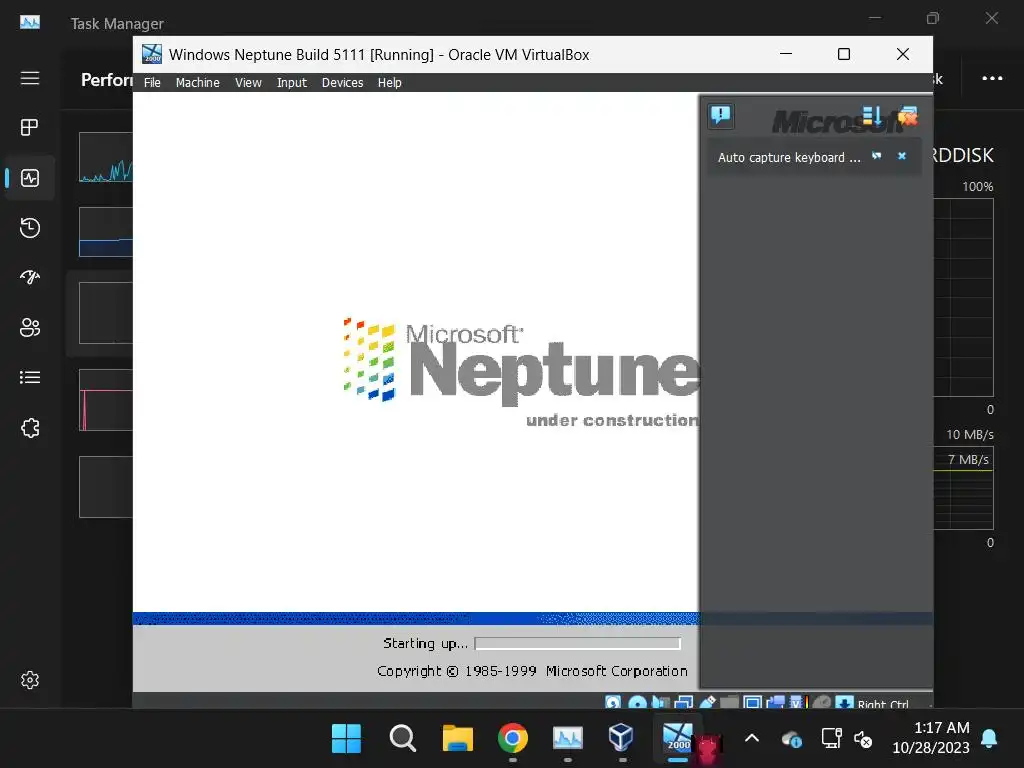Click the OneDrive cloud tray icon
Image resolution: width=1024 pixels, height=768 pixels.
click(x=792, y=739)
